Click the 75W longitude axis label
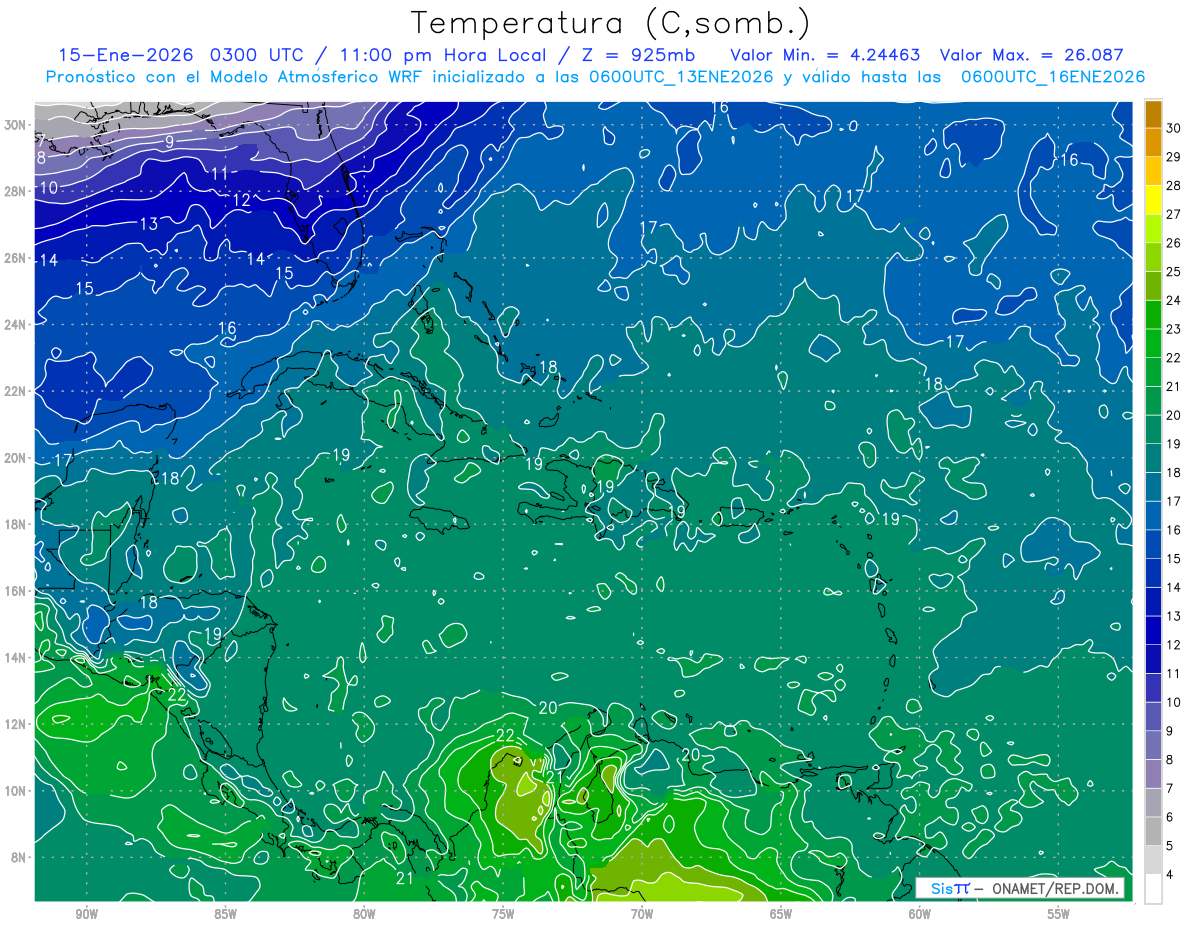This screenshot has width=1200, height=927. click(x=503, y=914)
